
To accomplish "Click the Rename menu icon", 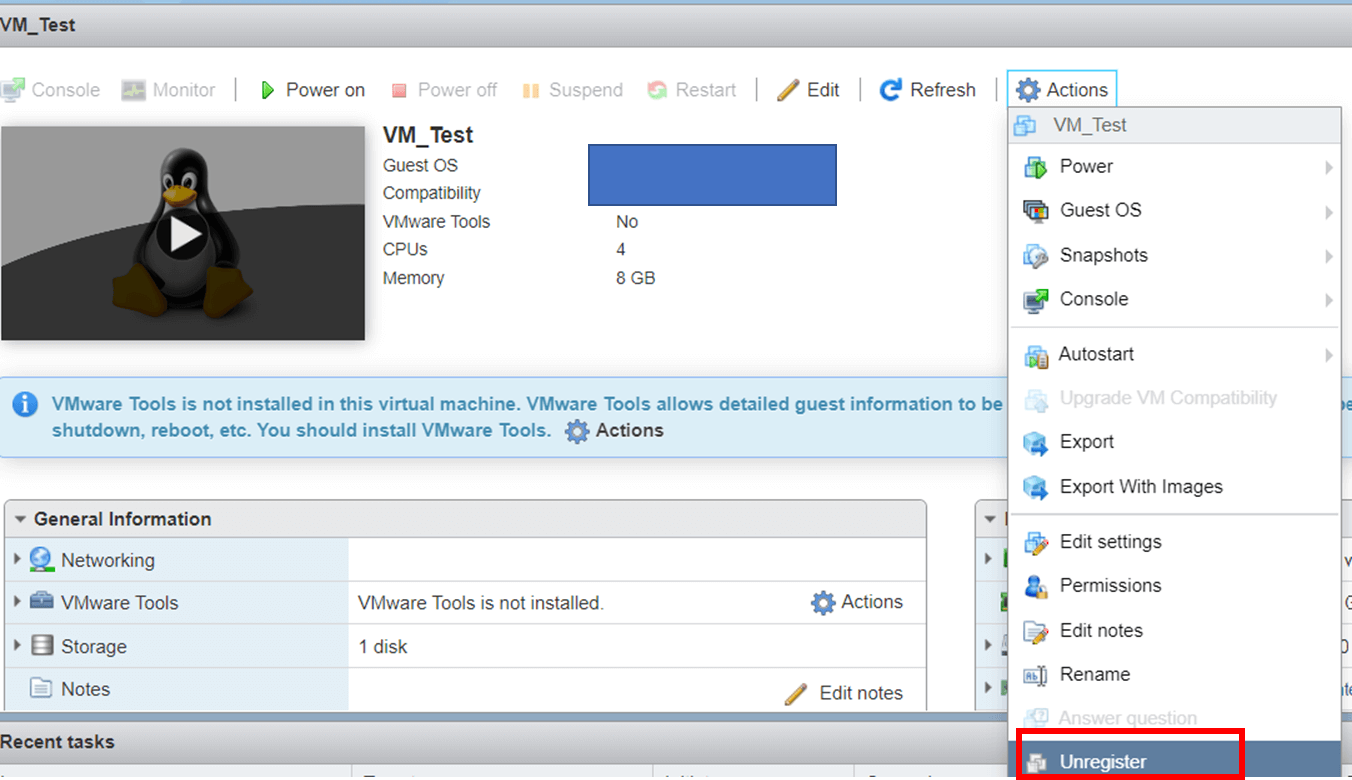I will [1035, 676].
